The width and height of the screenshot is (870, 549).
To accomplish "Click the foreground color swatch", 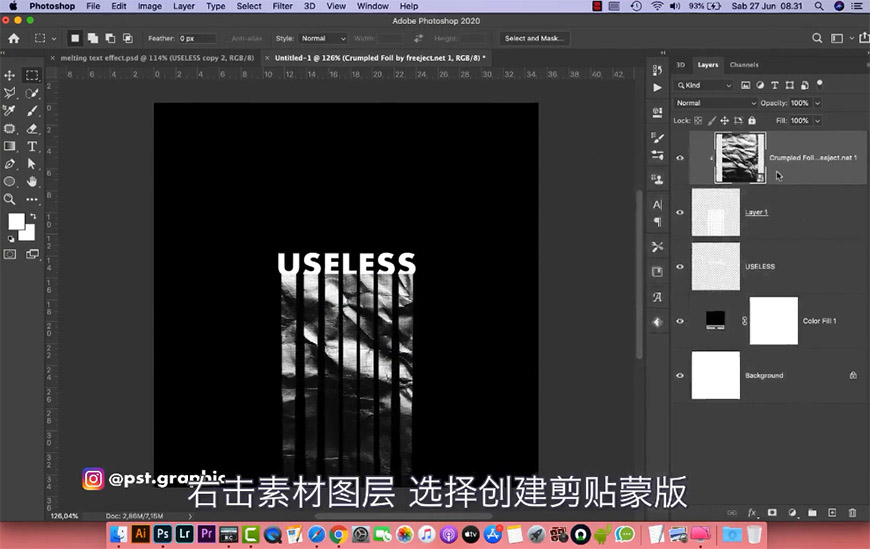I will [x=16, y=221].
